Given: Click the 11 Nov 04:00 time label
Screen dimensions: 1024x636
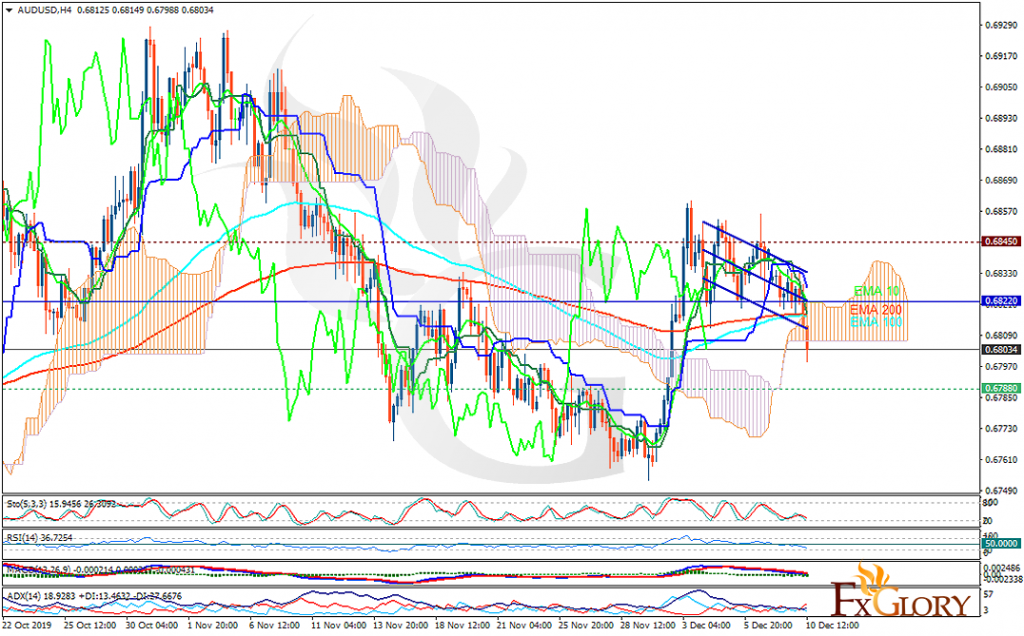Looking at the screenshot, I should (339, 625).
